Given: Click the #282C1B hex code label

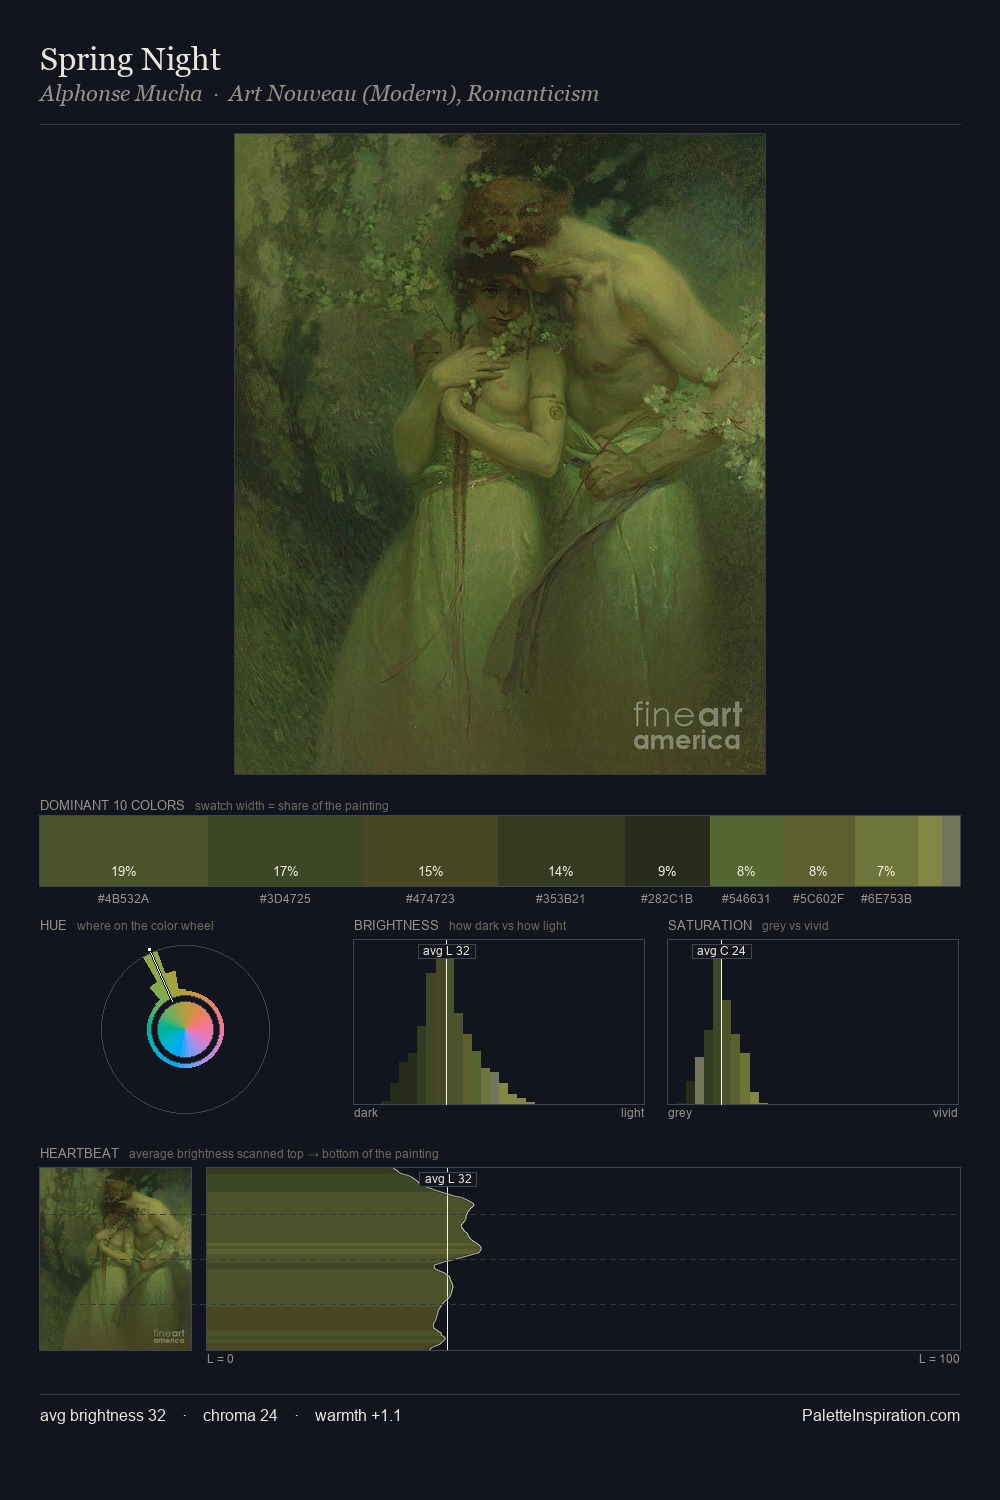Looking at the screenshot, I should 667,899.
